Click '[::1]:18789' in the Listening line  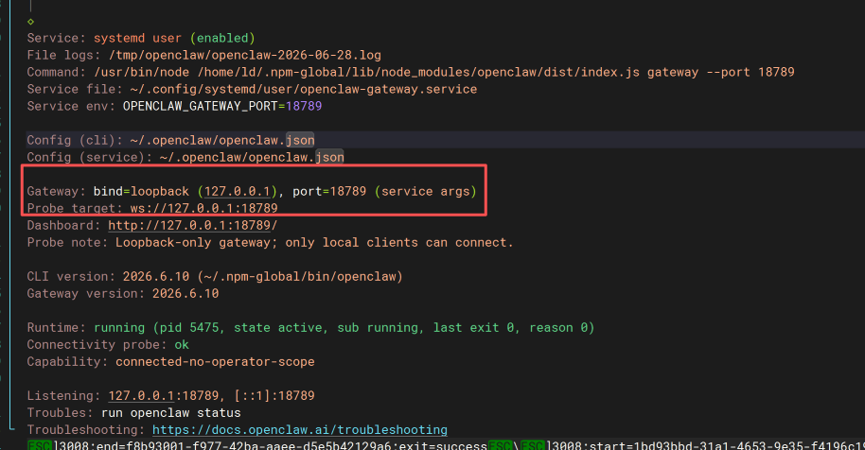coord(274,395)
